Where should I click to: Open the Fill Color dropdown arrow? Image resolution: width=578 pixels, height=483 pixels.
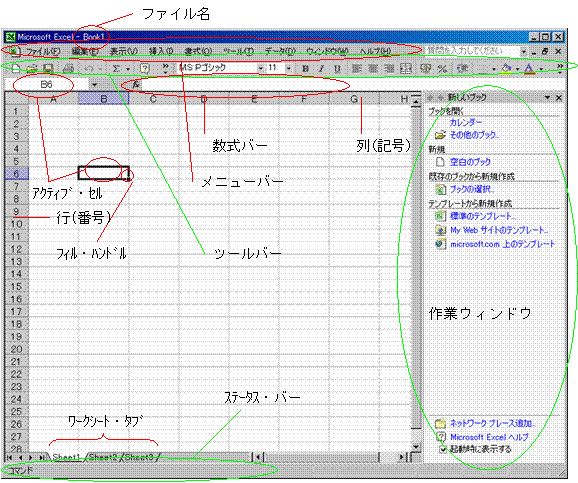pyautogui.click(x=517, y=69)
